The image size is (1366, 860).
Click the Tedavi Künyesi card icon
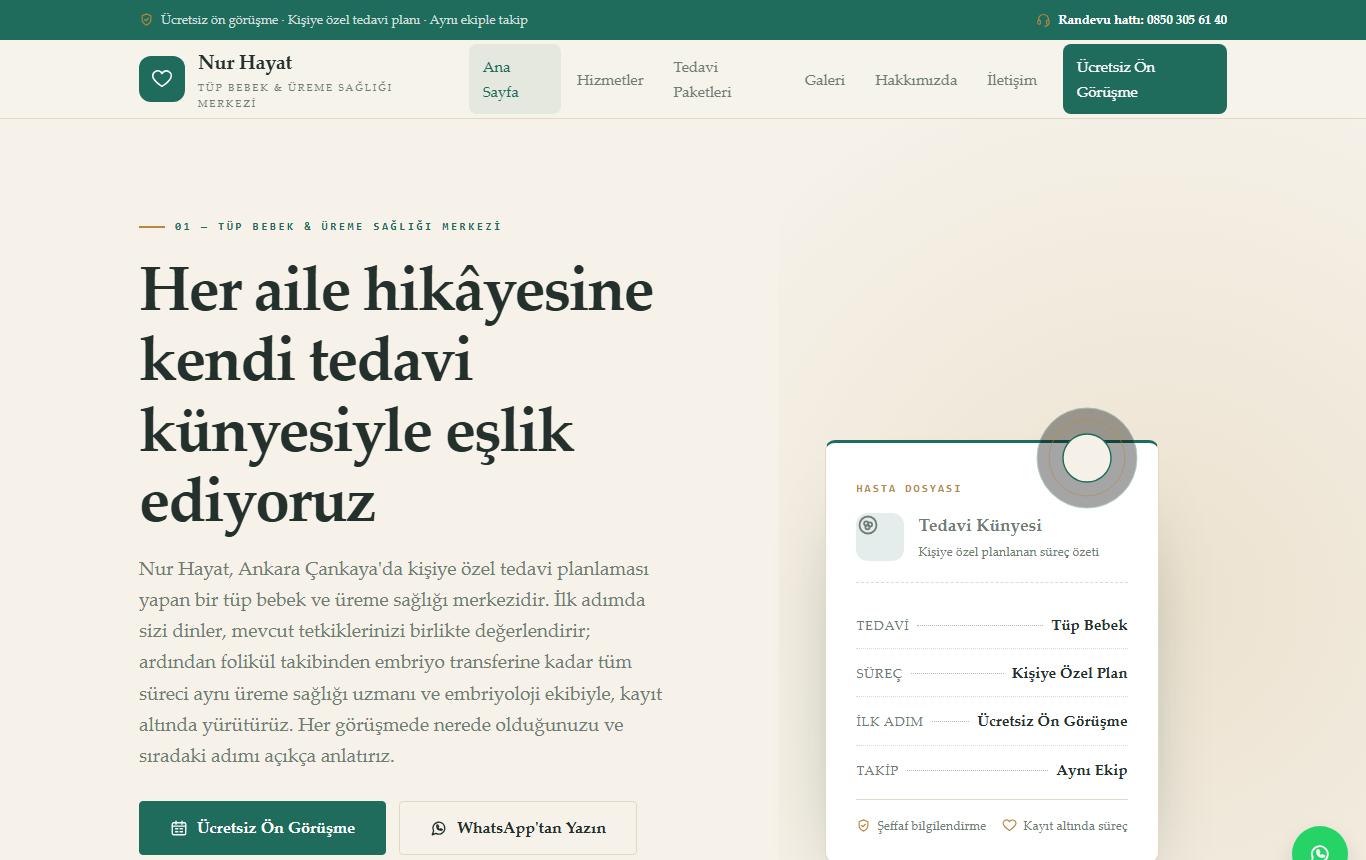coord(880,537)
